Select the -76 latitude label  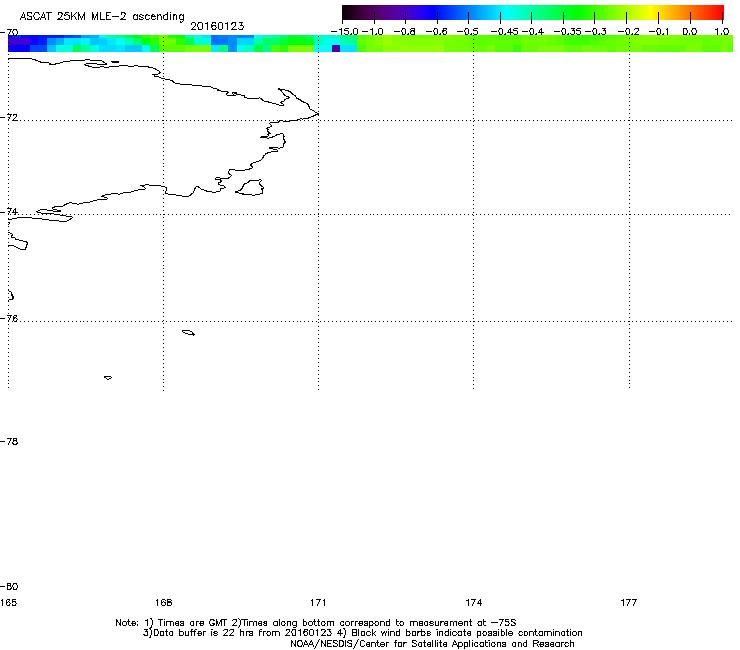pos(9,319)
